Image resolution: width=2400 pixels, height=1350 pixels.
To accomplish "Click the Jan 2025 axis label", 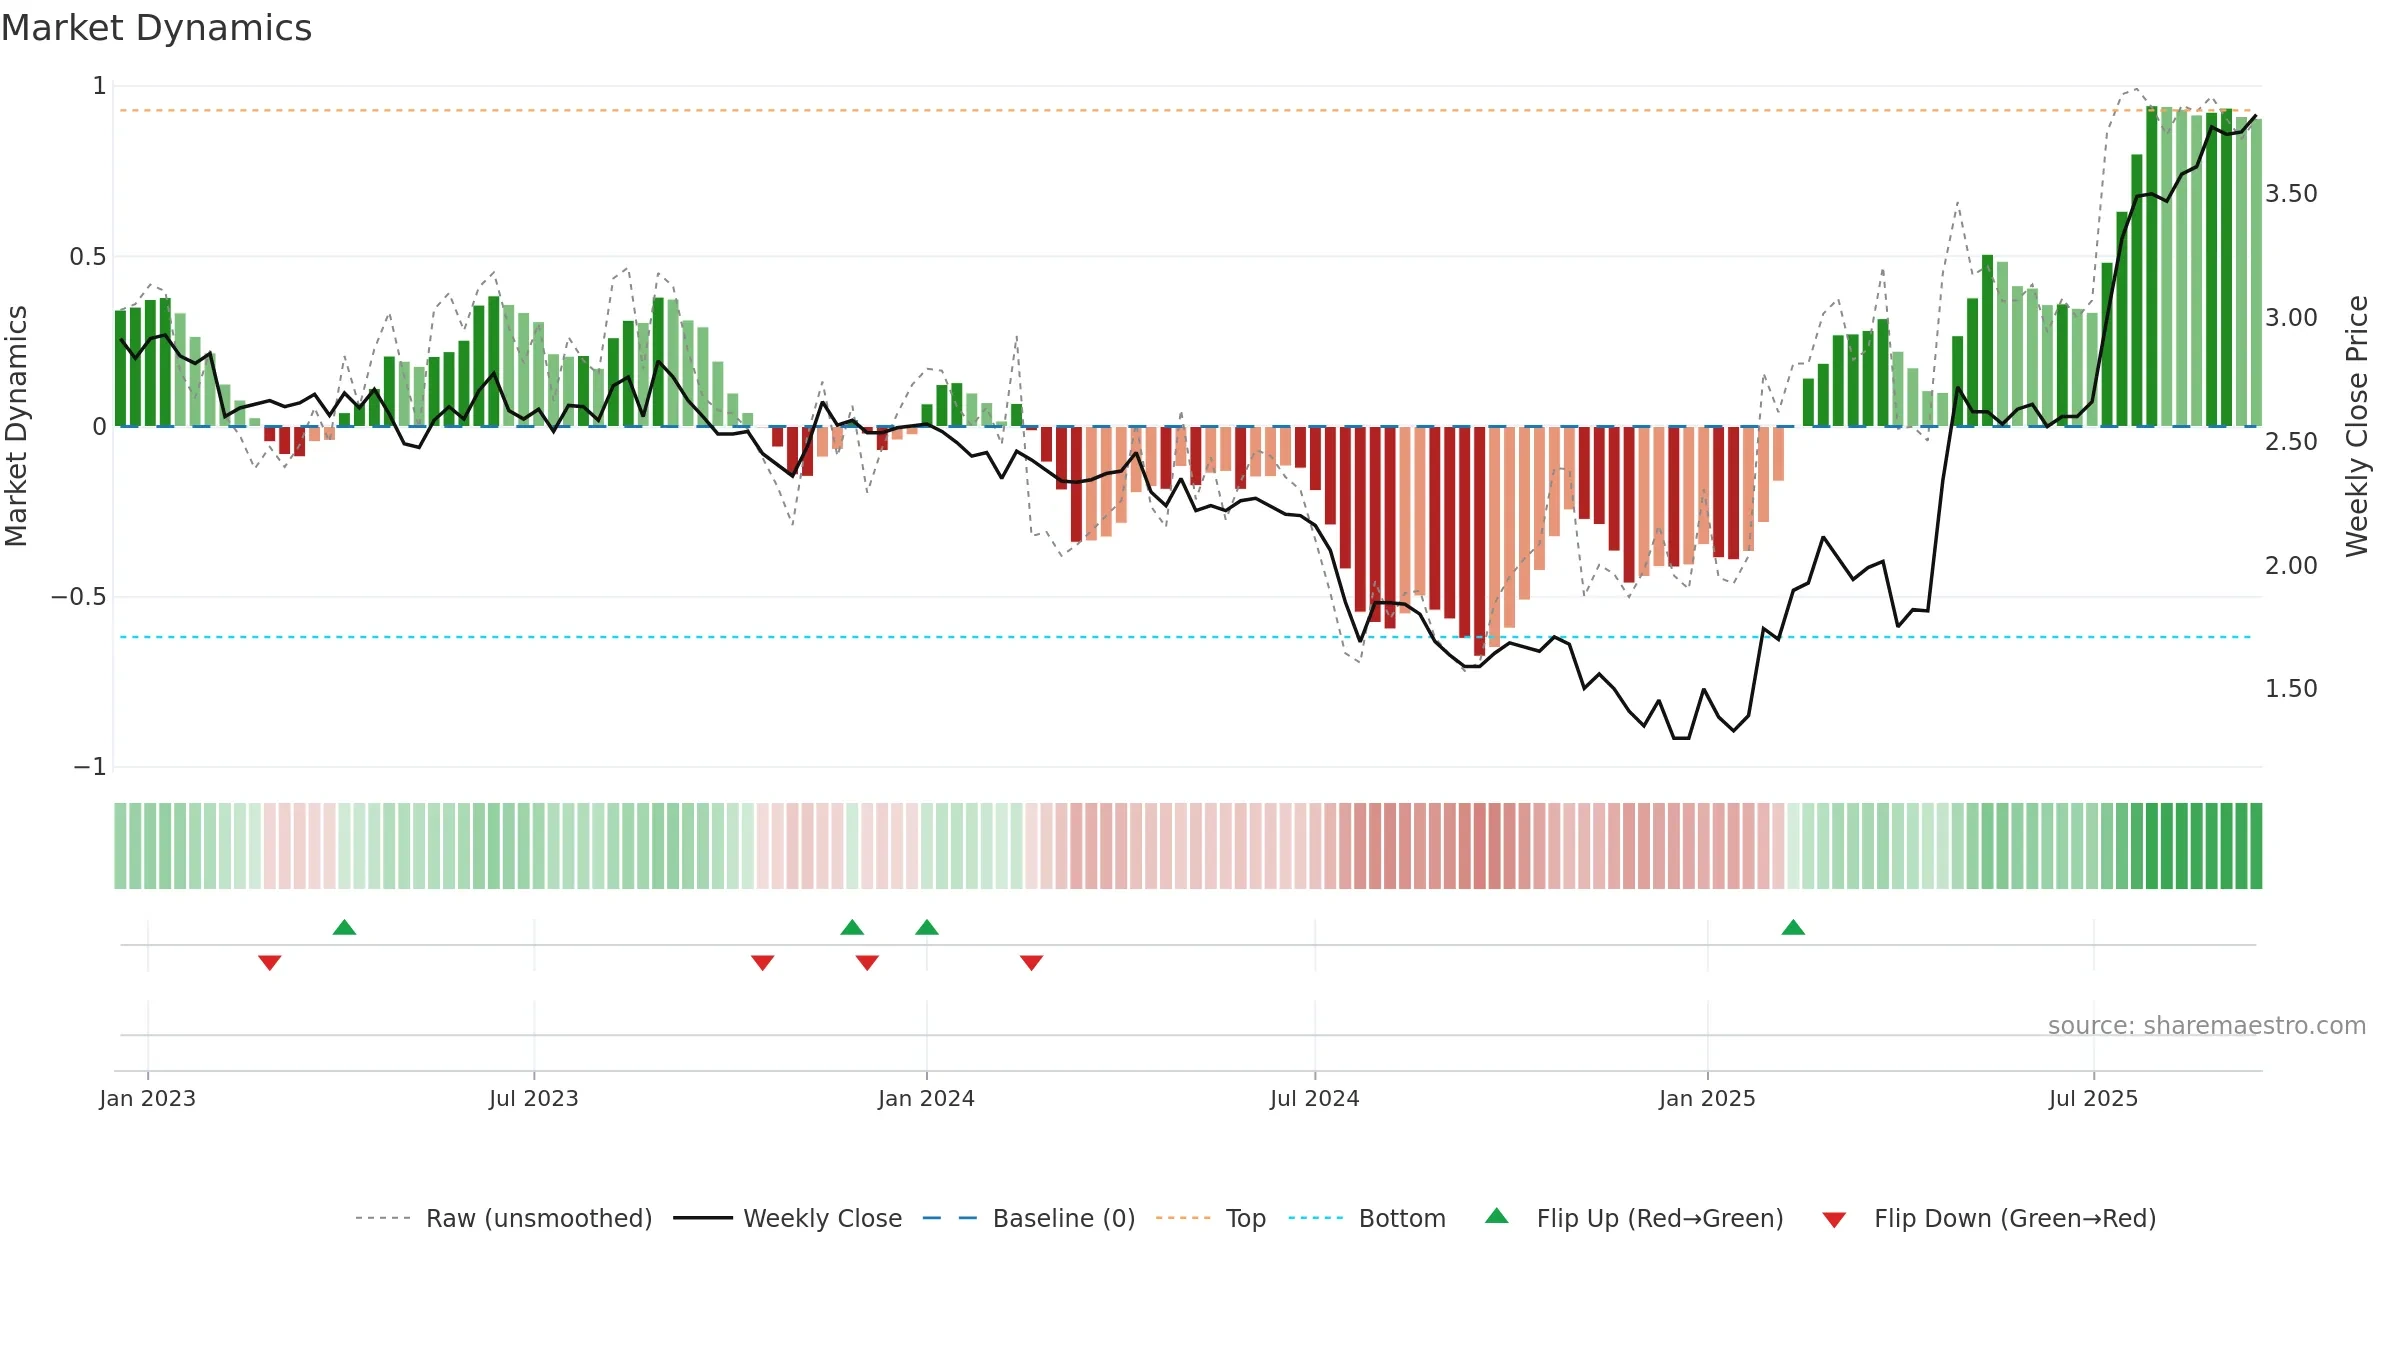I will click(1708, 1098).
